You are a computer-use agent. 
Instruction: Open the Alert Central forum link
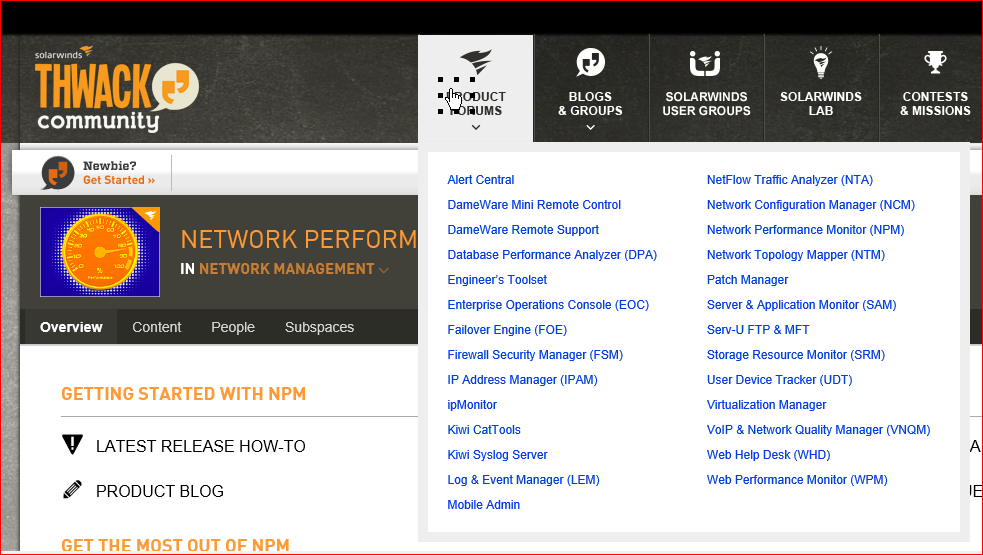pos(481,179)
